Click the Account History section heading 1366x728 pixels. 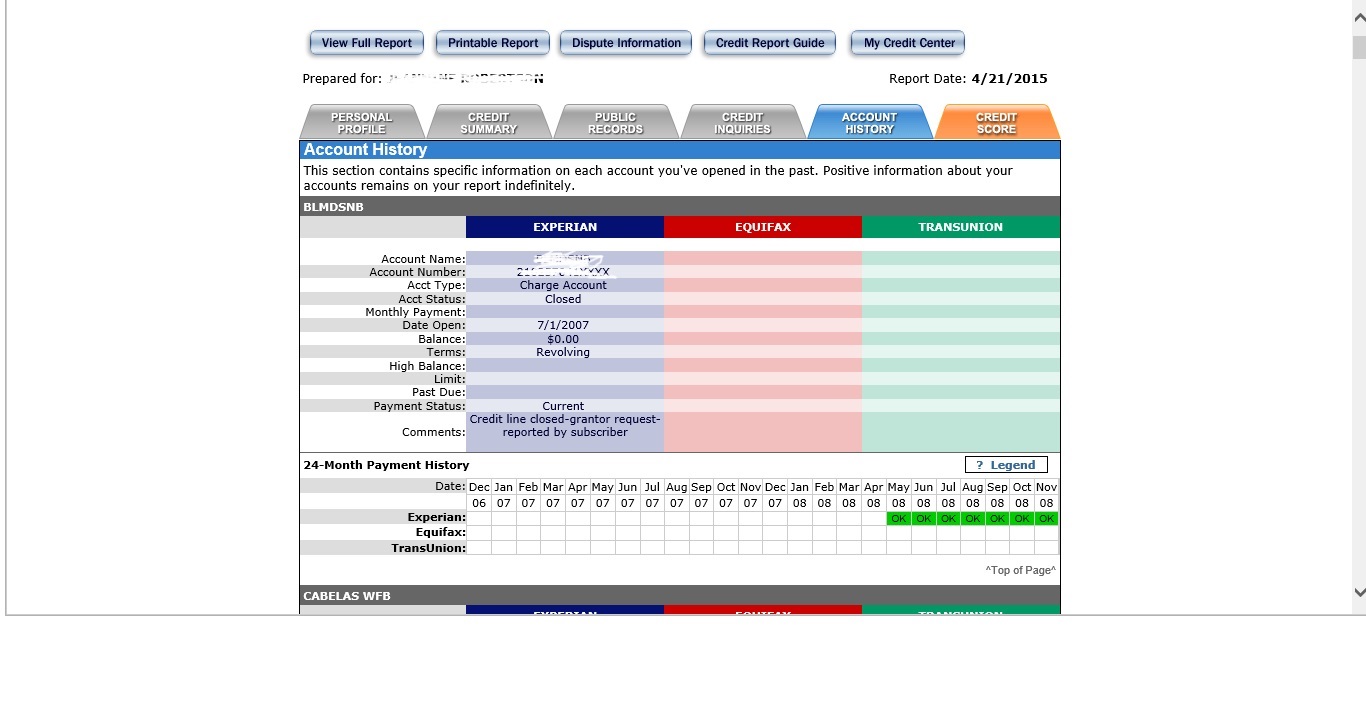(x=365, y=150)
